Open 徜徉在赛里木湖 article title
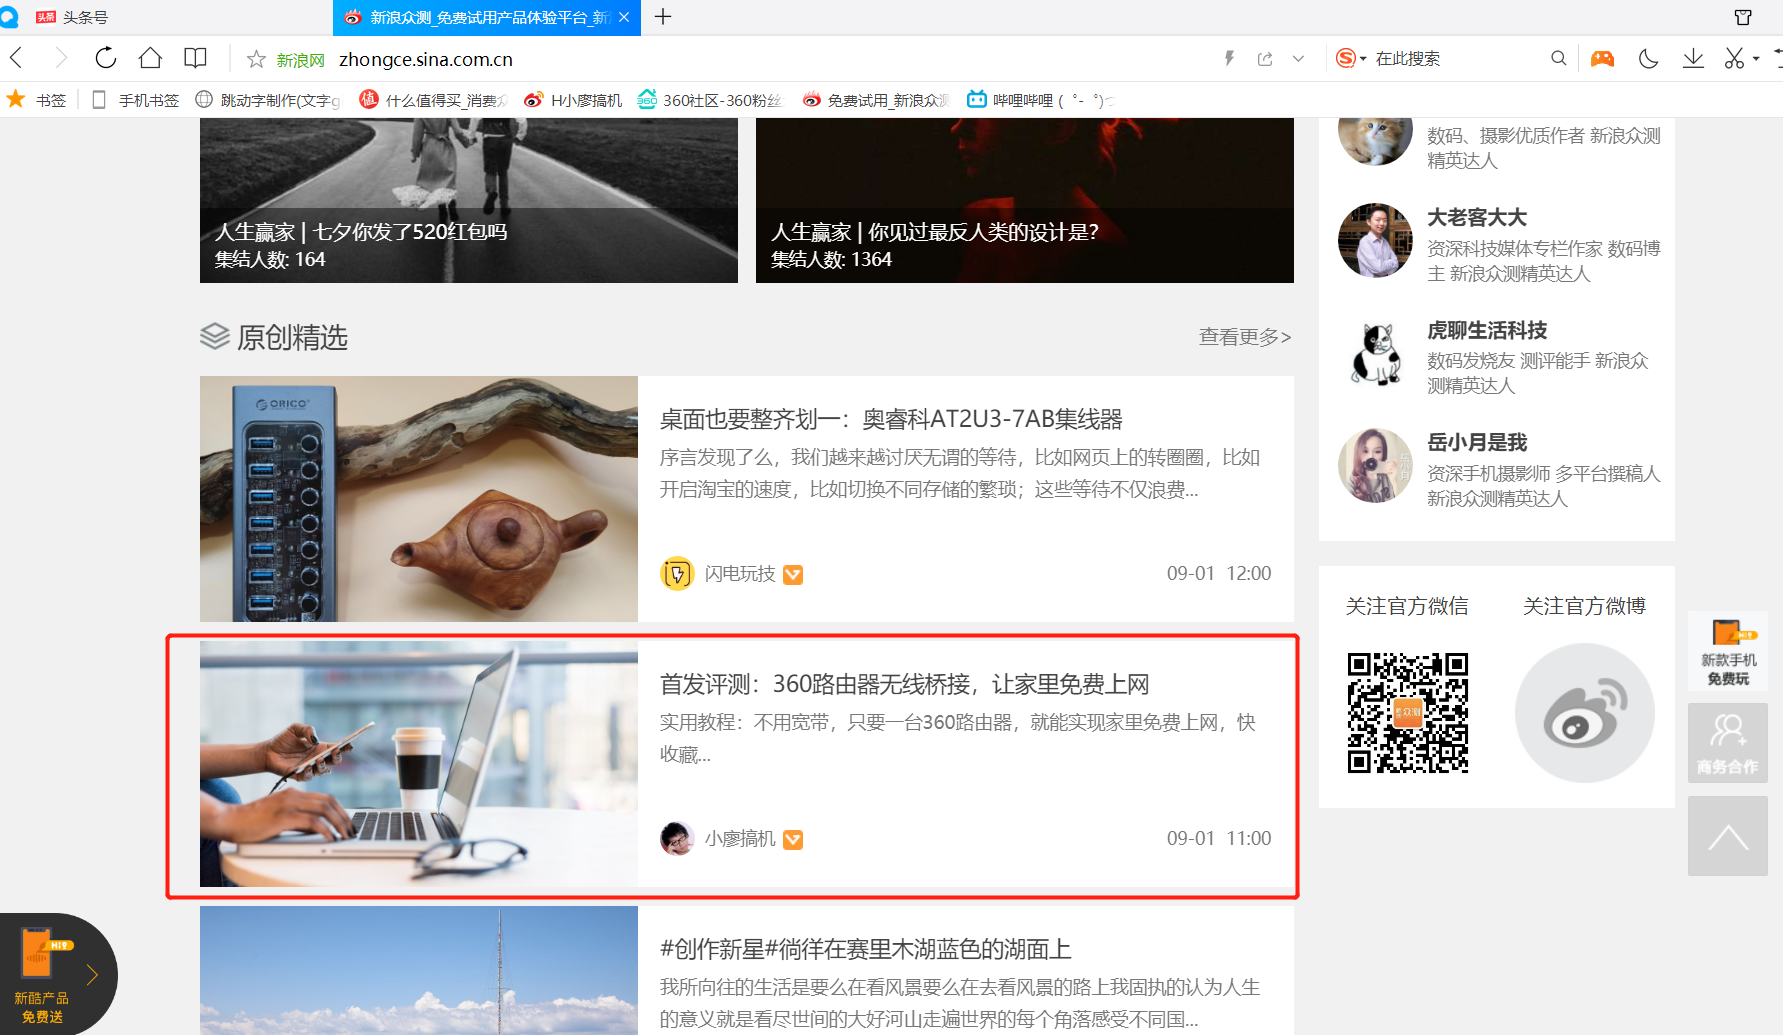The image size is (1783, 1035). (x=866, y=949)
